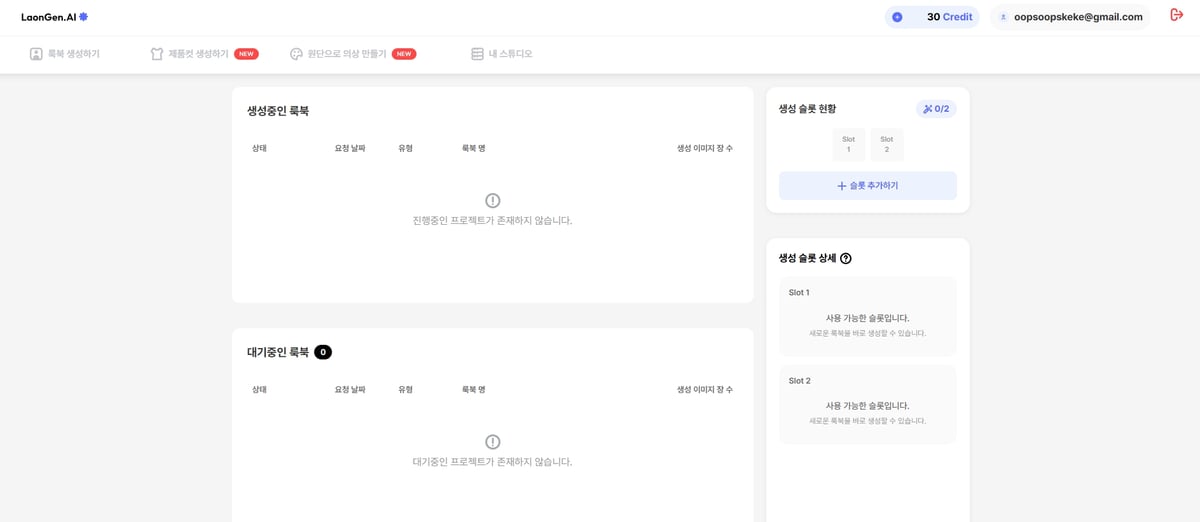Click the oopsoopskeke@gmail.com account button

click(x=1070, y=17)
